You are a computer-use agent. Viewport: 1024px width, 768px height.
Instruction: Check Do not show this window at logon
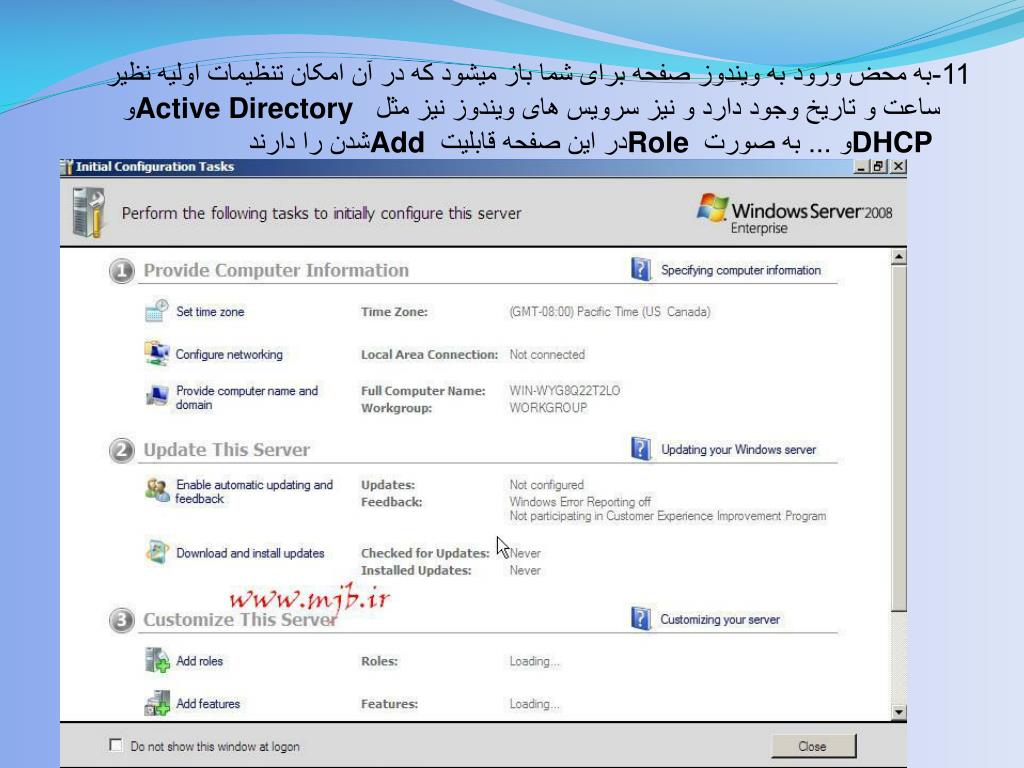point(116,745)
